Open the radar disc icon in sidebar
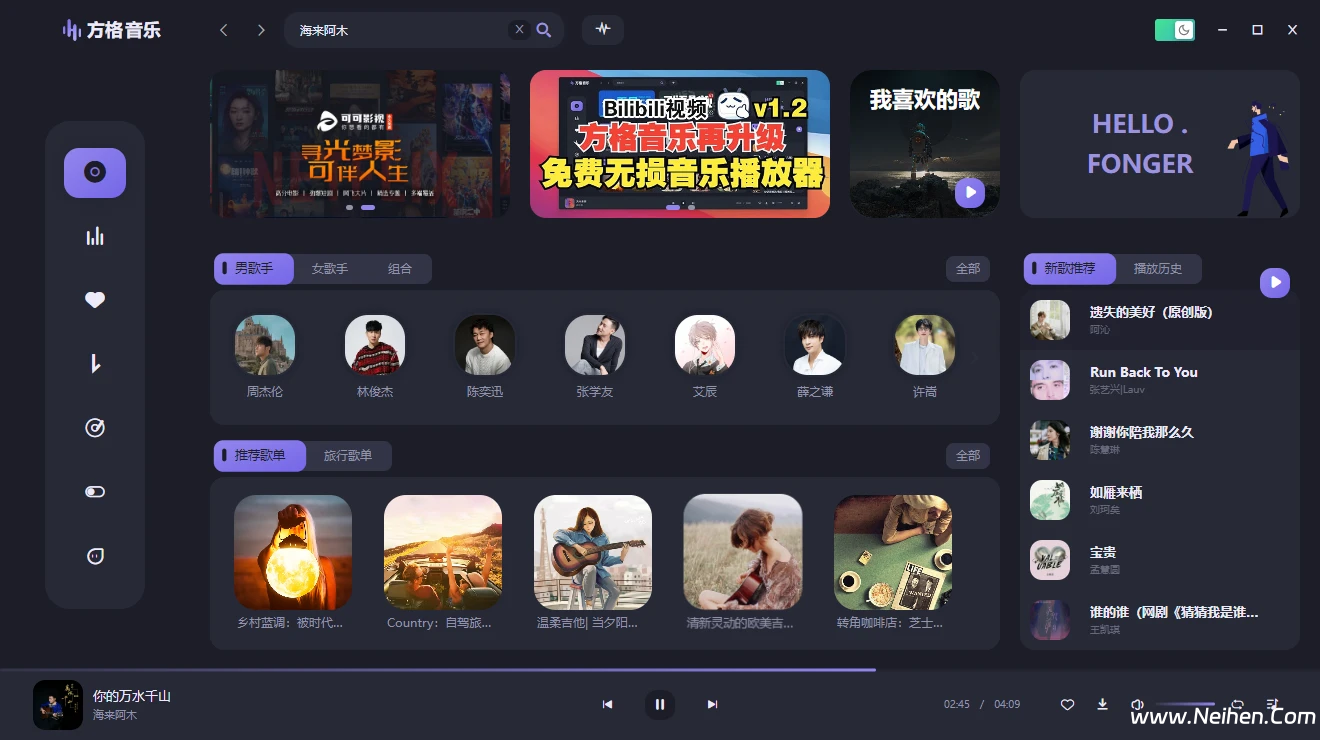This screenshot has height=740, width=1320. click(95, 428)
